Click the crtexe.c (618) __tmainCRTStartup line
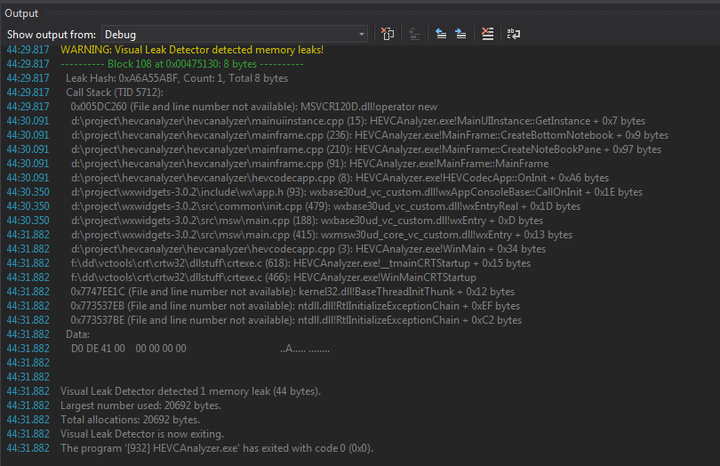The width and height of the screenshot is (720, 466). (x=301, y=263)
